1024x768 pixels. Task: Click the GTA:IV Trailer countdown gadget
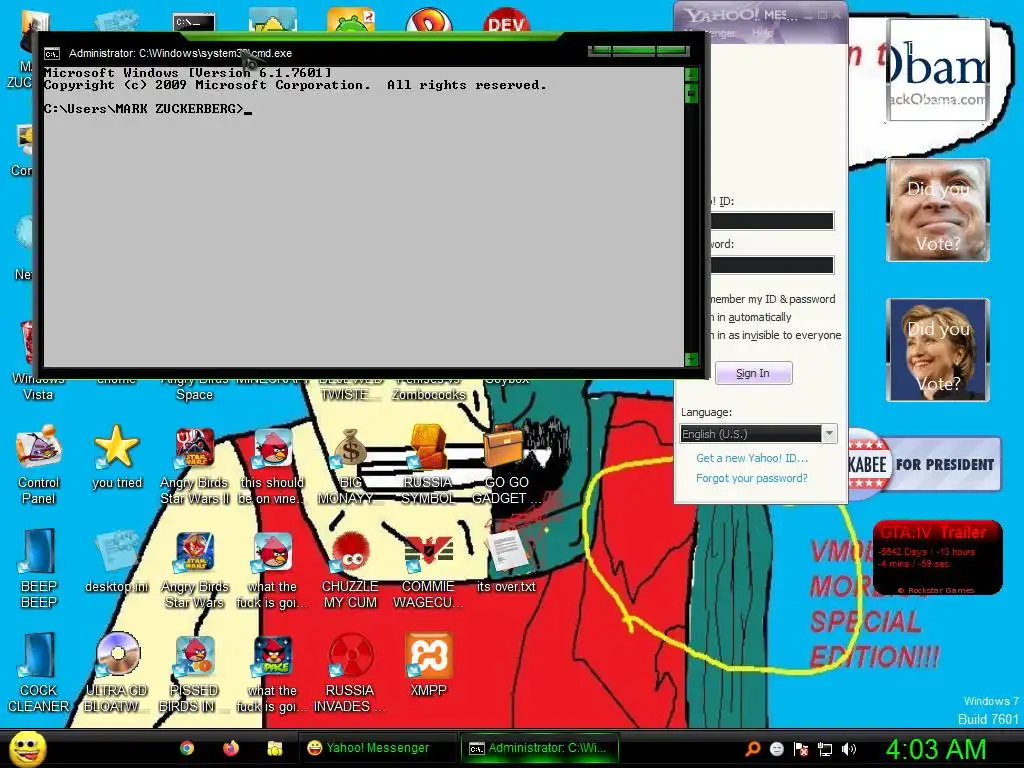pos(938,557)
